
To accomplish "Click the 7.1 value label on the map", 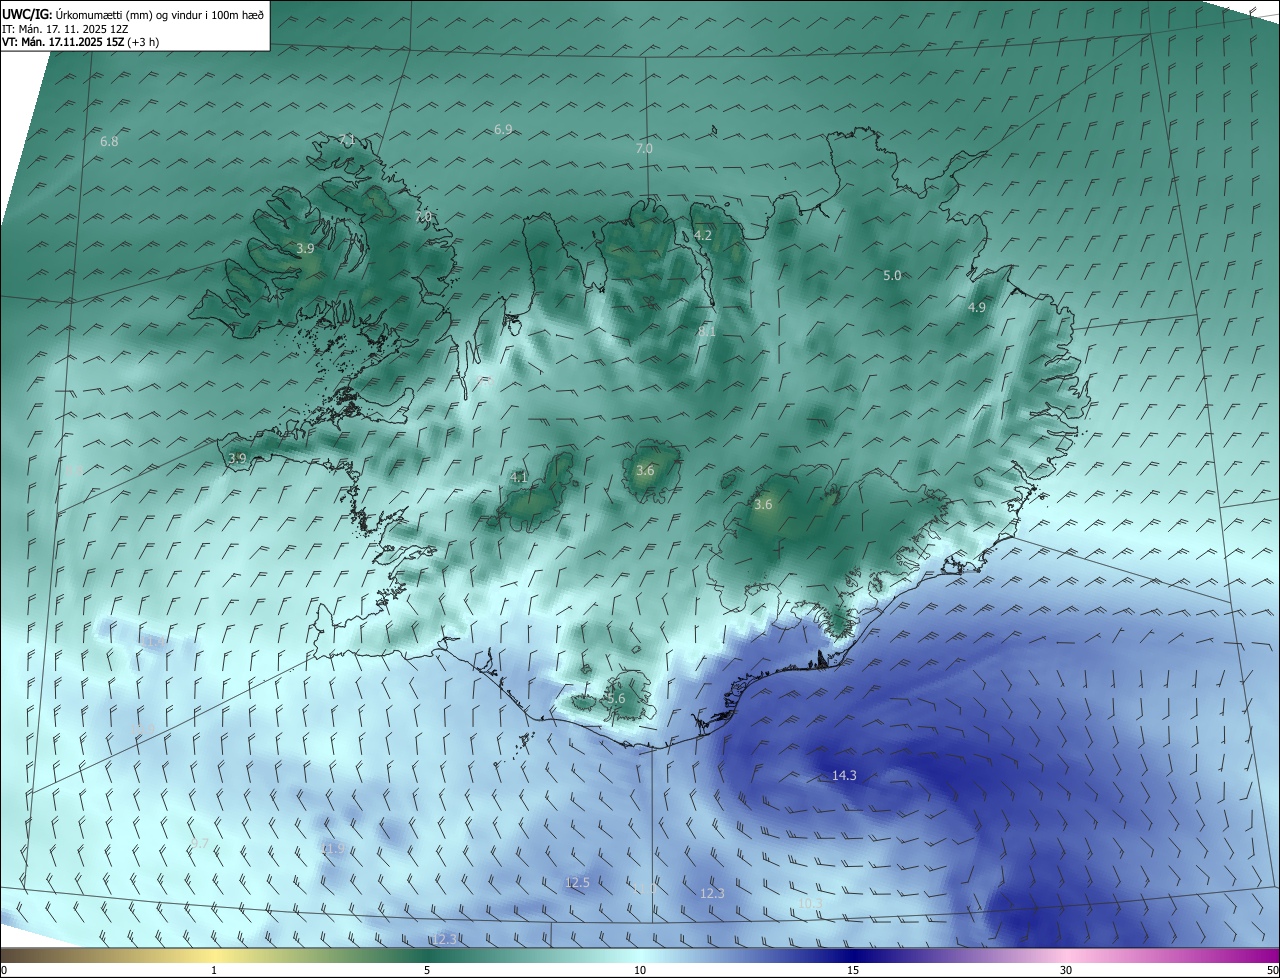I will click(x=347, y=139).
